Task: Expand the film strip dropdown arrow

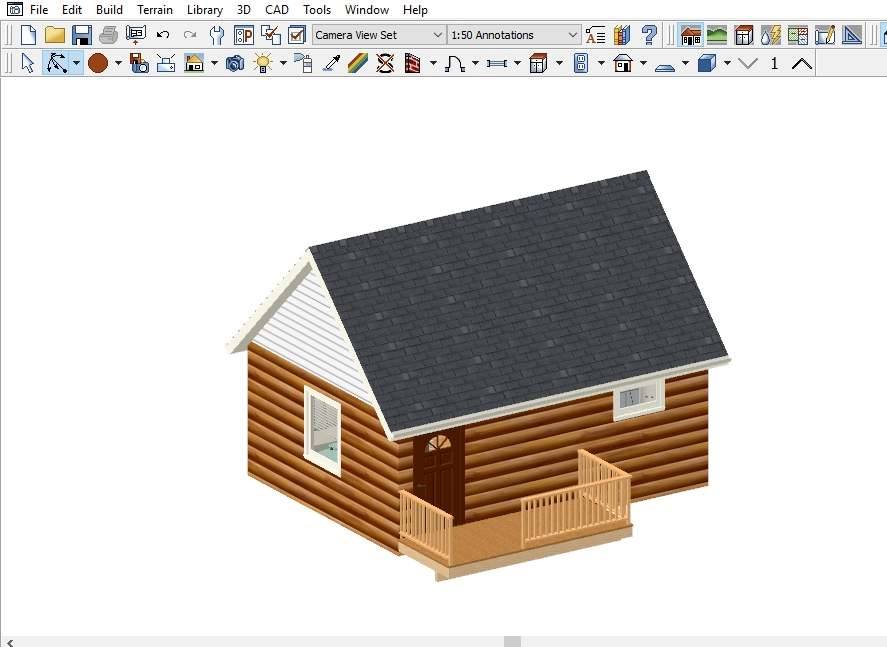Action: coord(433,63)
